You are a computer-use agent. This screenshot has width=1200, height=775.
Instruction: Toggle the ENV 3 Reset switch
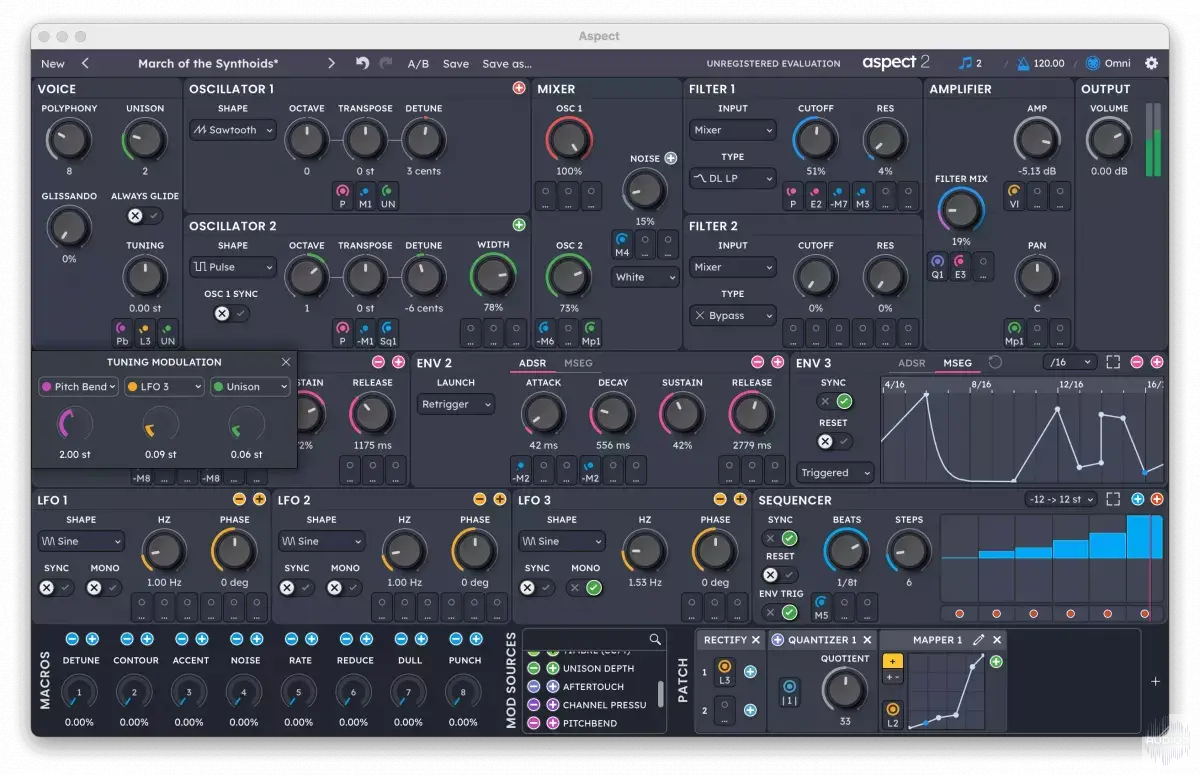coord(834,441)
